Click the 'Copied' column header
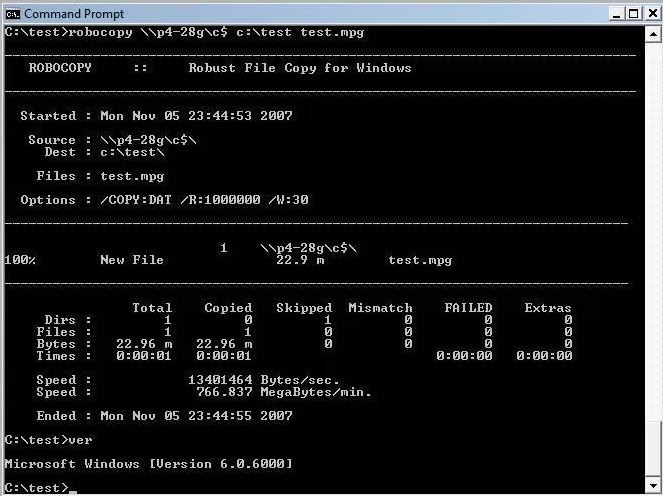663x496 pixels. (228, 308)
